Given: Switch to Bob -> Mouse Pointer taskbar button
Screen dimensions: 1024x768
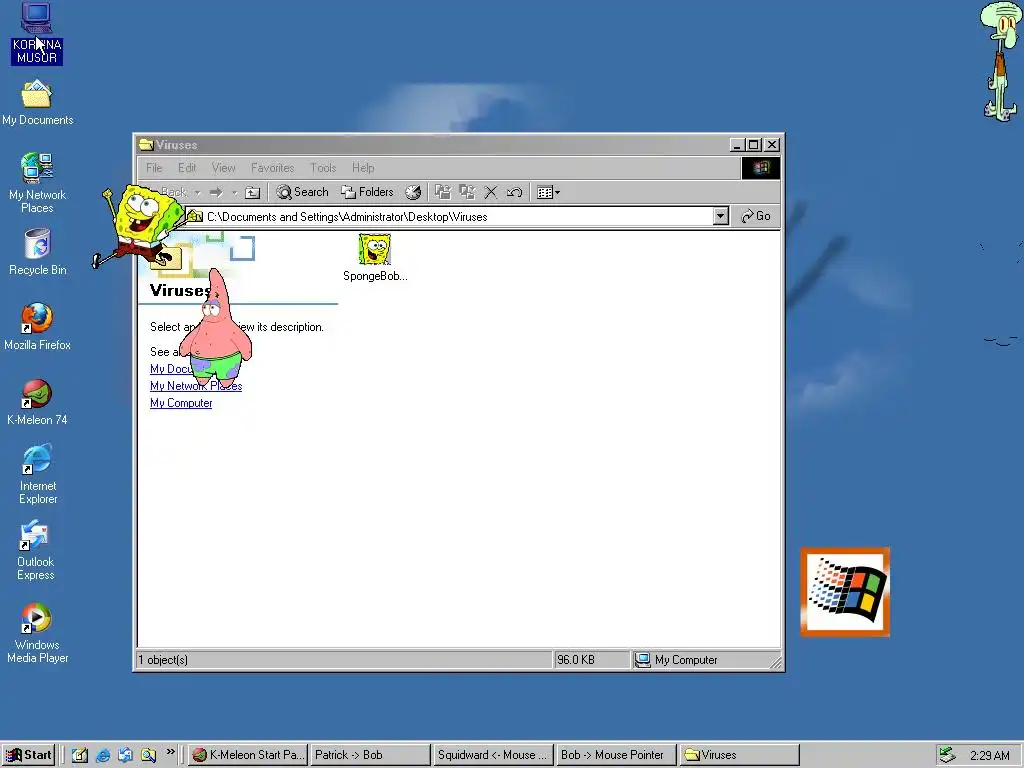Looking at the screenshot, I should (x=616, y=755).
